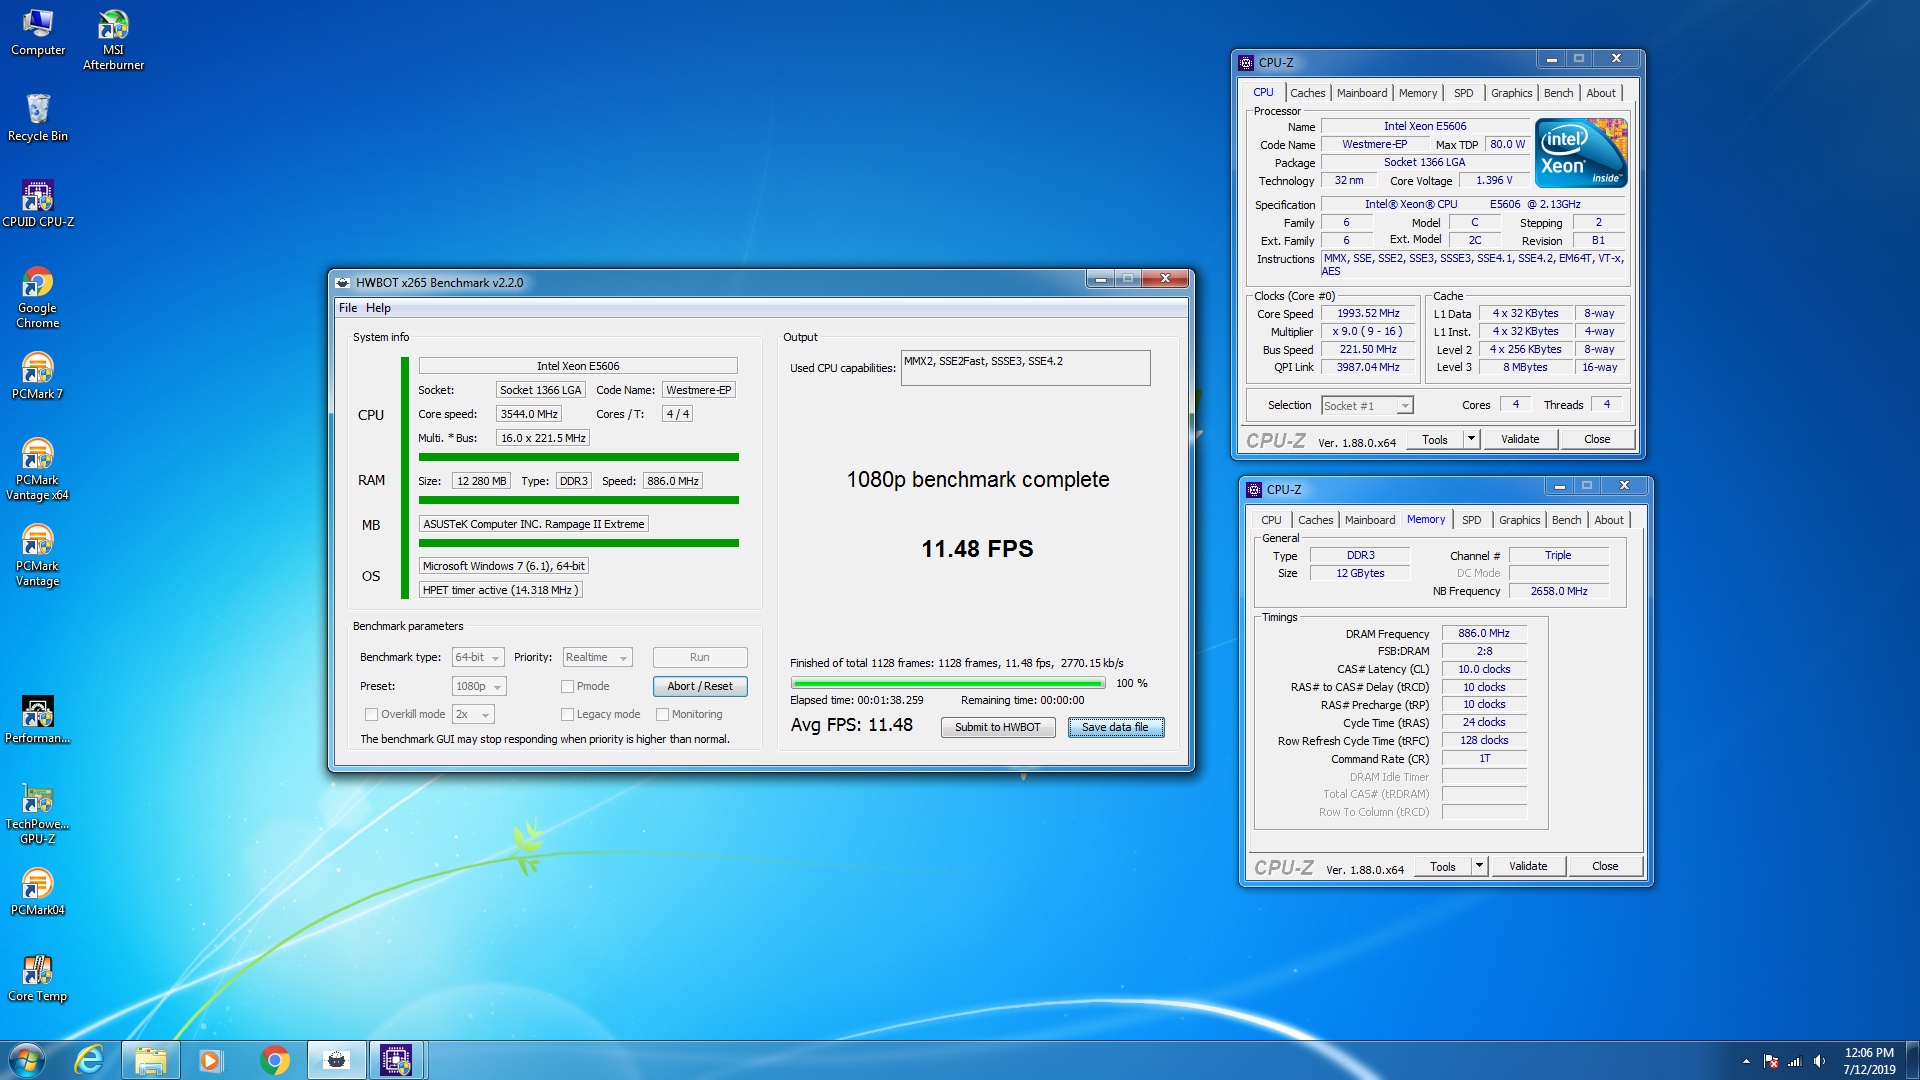Open Graphics tab in lower CPU-Z

pyautogui.click(x=1519, y=520)
